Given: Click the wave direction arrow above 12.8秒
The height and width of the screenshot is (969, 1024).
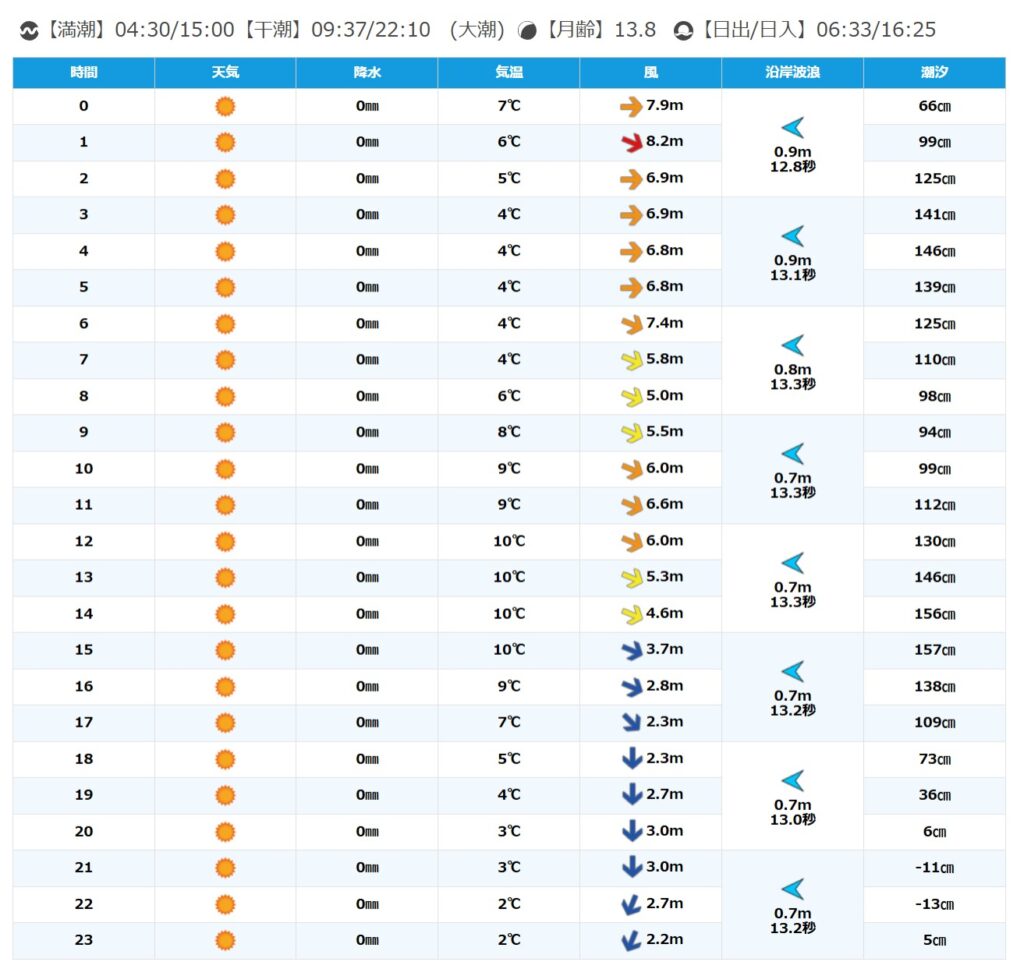Looking at the screenshot, I should tap(792, 127).
